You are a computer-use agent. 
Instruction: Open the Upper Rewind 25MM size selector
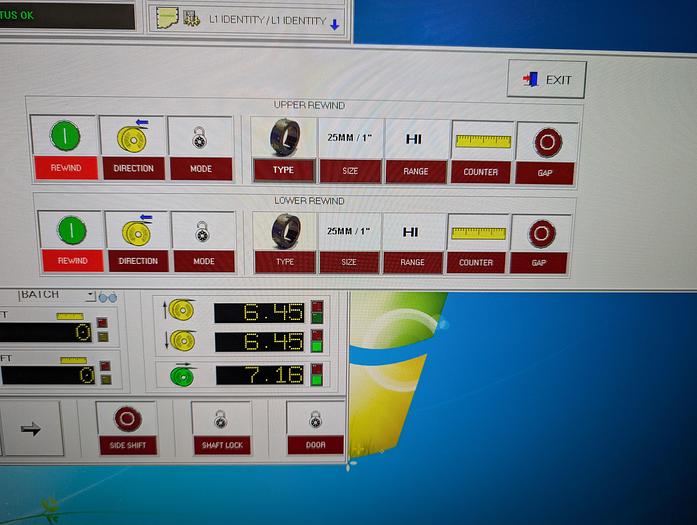[x=350, y=139]
